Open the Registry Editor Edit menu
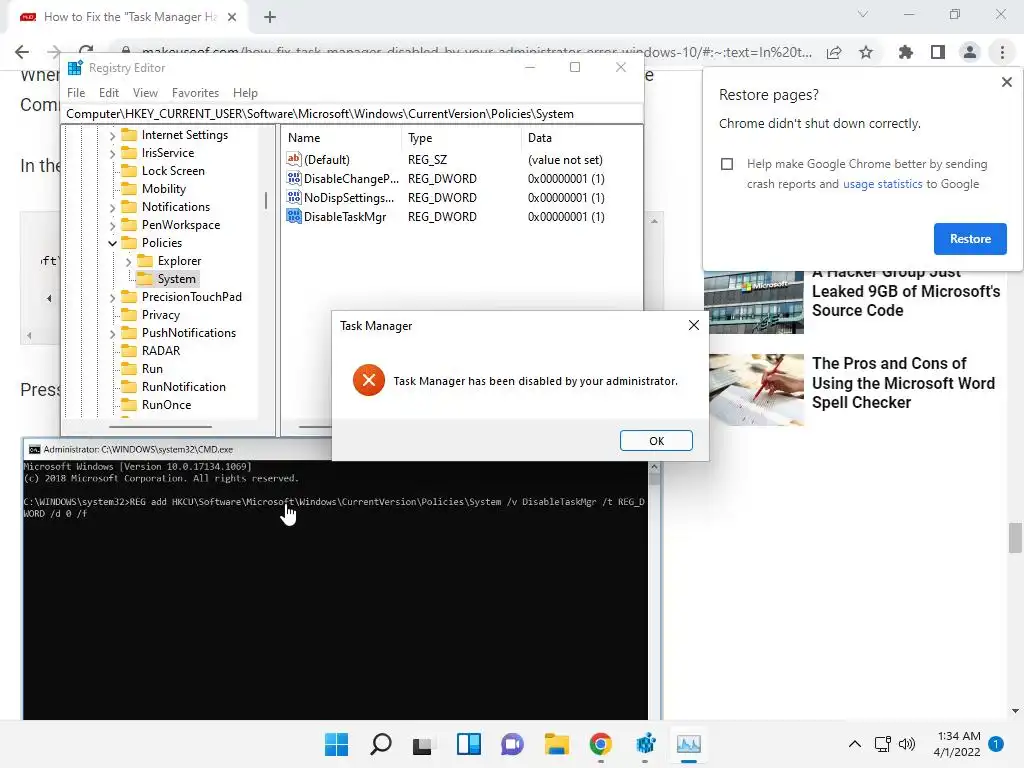 [x=108, y=93]
